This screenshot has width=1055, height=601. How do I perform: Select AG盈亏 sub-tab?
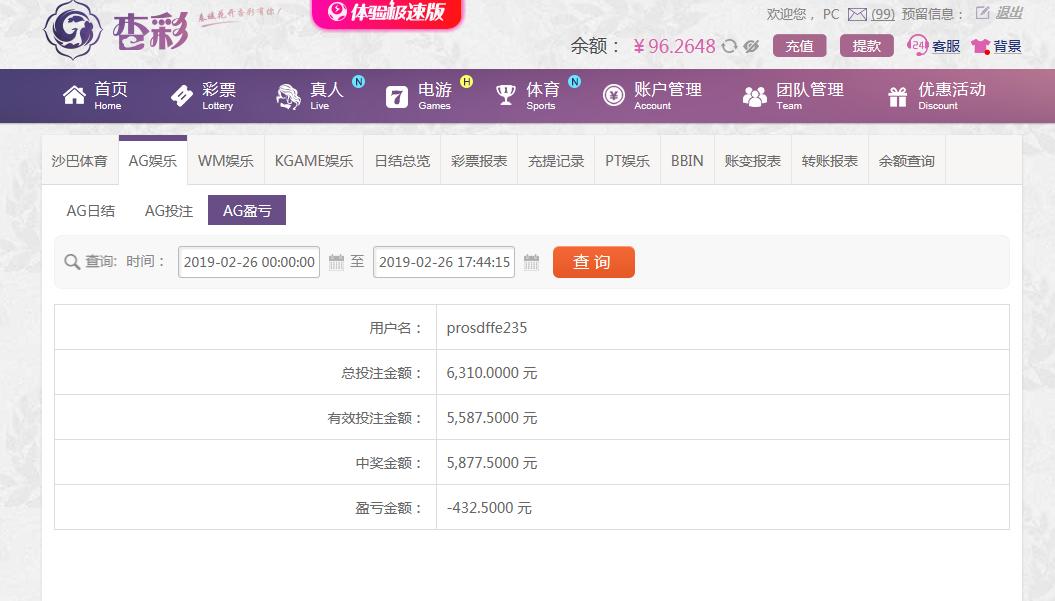click(x=247, y=210)
